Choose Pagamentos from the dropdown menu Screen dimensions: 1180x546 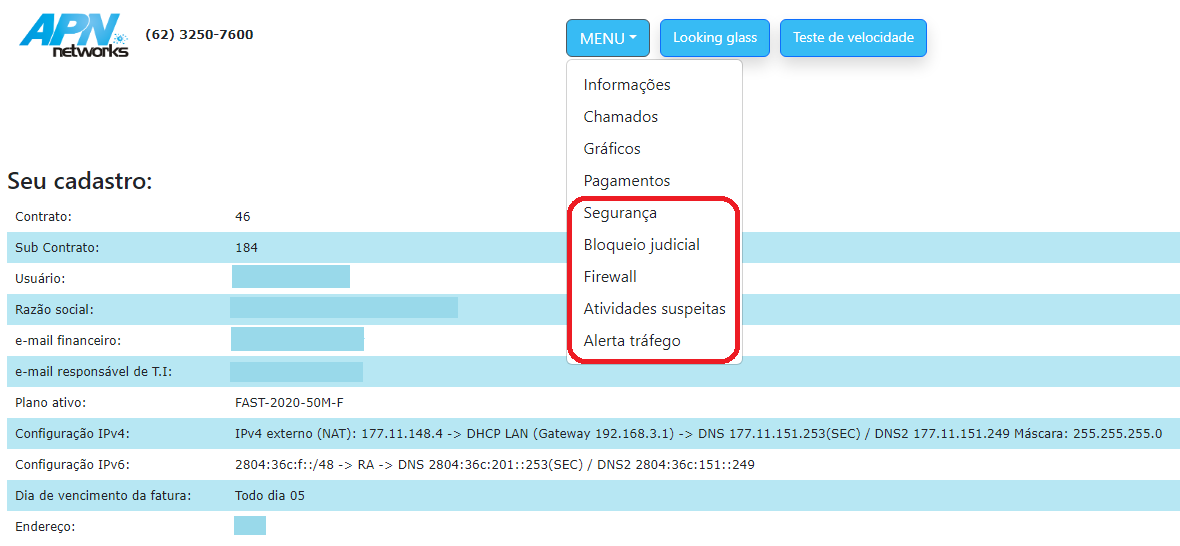point(627,181)
